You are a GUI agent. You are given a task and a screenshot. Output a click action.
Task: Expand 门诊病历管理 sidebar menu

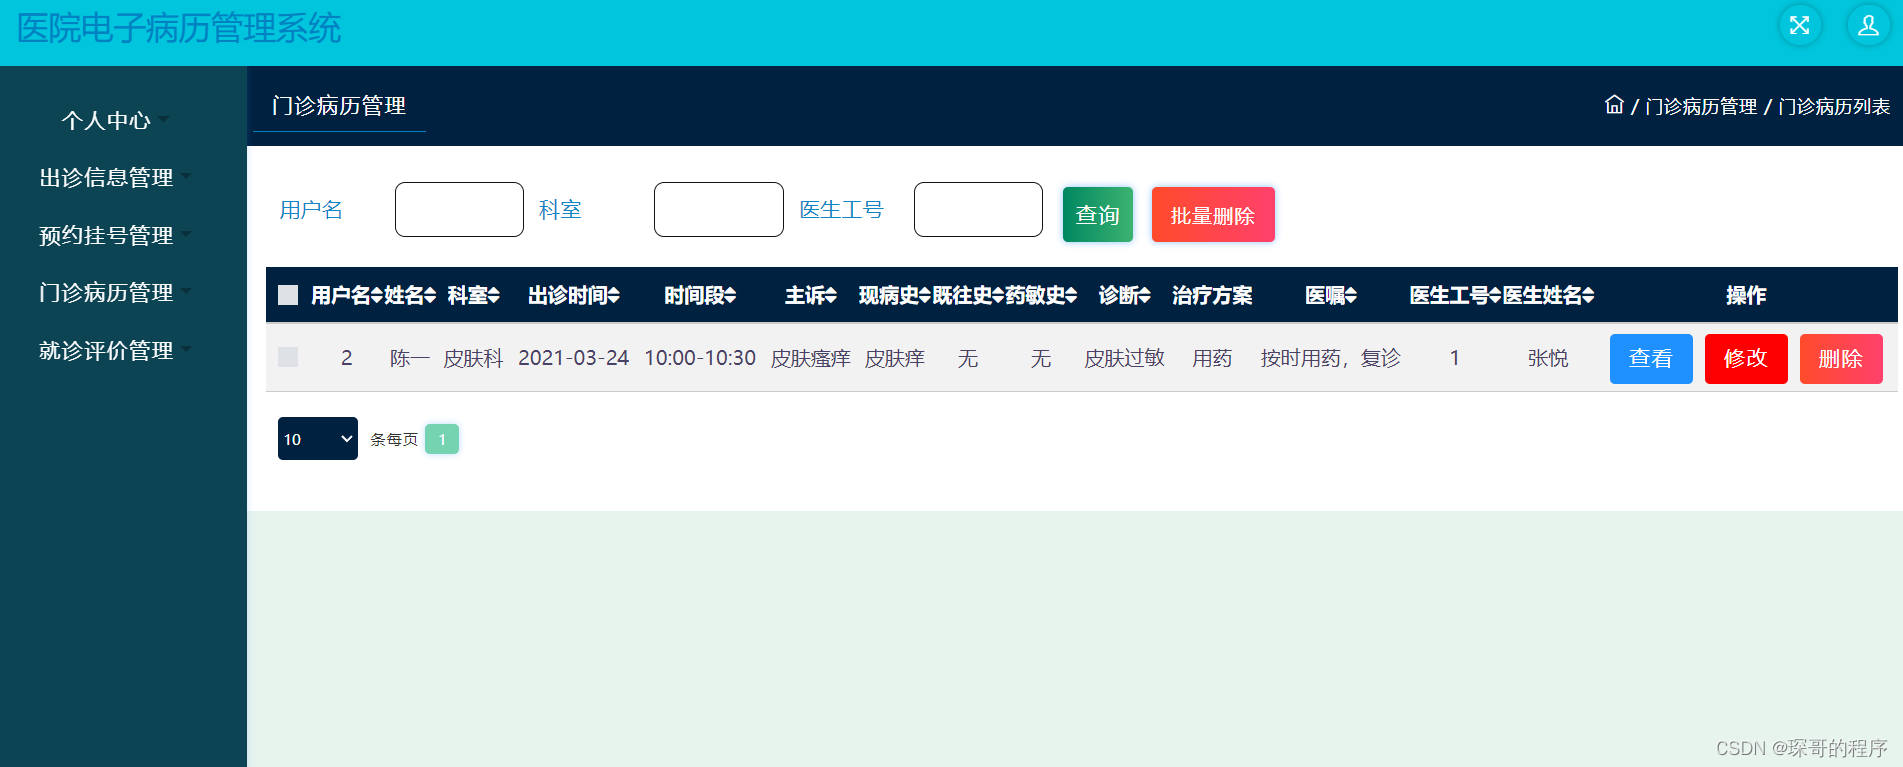[x=114, y=292]
